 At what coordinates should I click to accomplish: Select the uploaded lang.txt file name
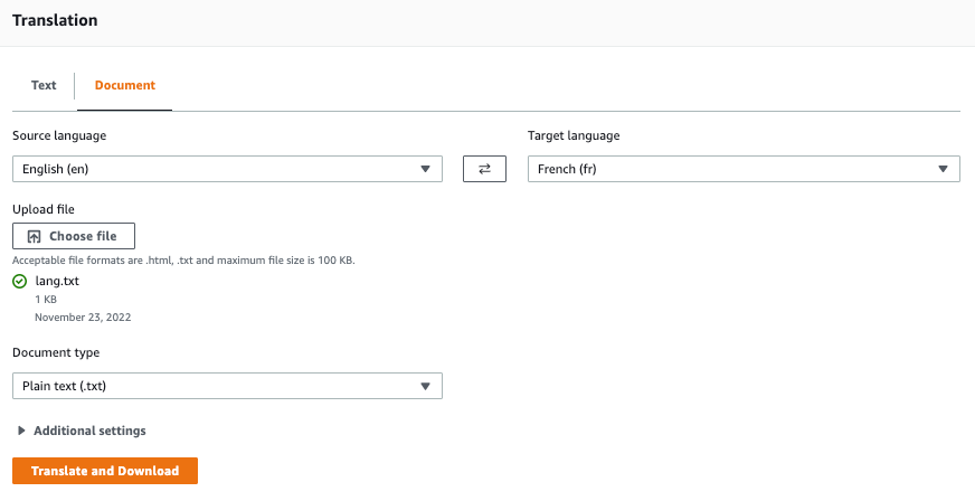tap(57, 281)
